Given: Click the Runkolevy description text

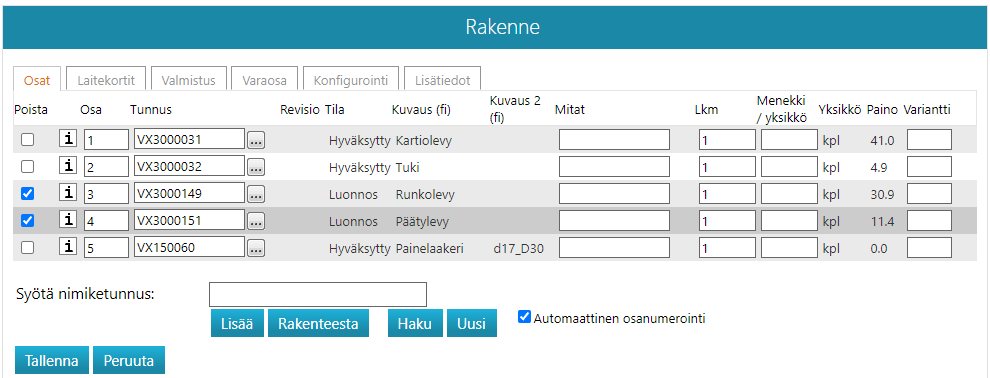Looking at the screenshot, I should point(425,195).
